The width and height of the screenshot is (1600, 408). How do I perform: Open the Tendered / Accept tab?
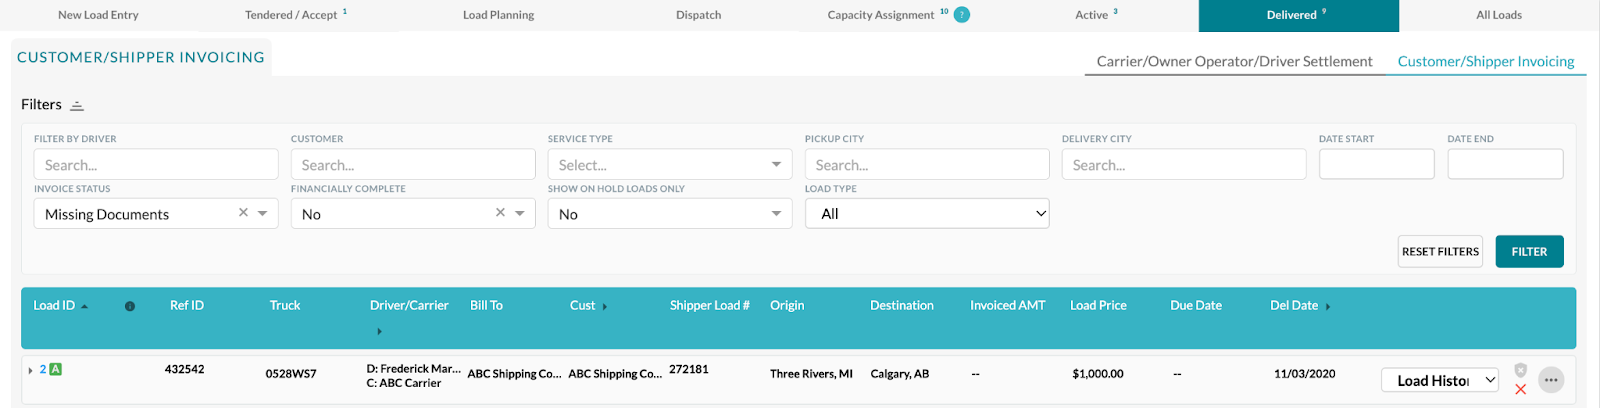click(296, 15)
